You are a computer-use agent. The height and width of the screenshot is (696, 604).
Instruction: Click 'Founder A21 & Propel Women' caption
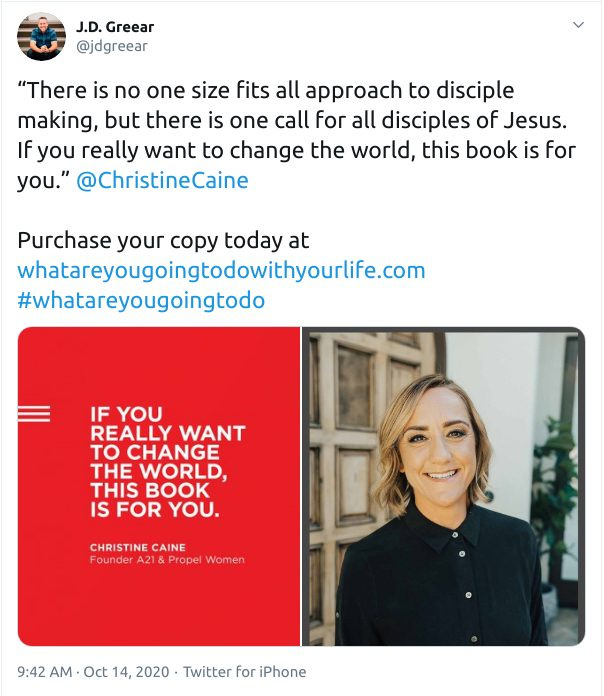point(167,560)
